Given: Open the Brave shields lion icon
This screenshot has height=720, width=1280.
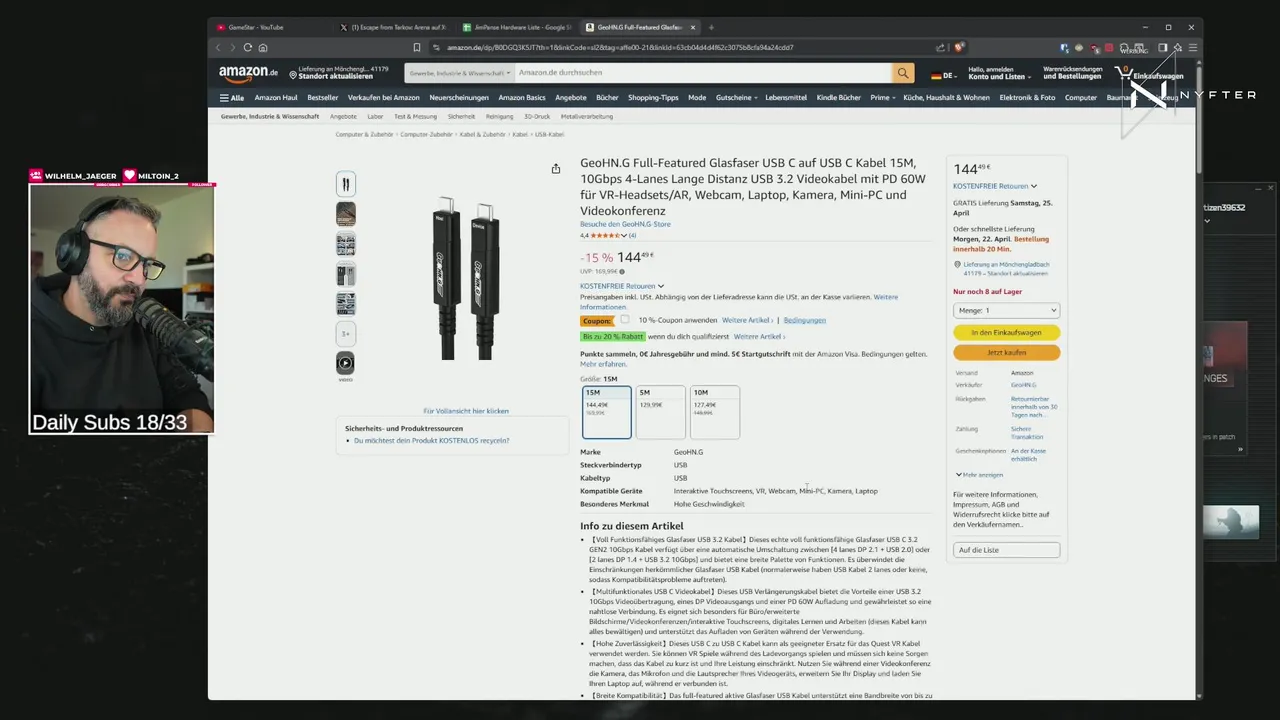Looking at the screenshot, I should pos(958,47).
